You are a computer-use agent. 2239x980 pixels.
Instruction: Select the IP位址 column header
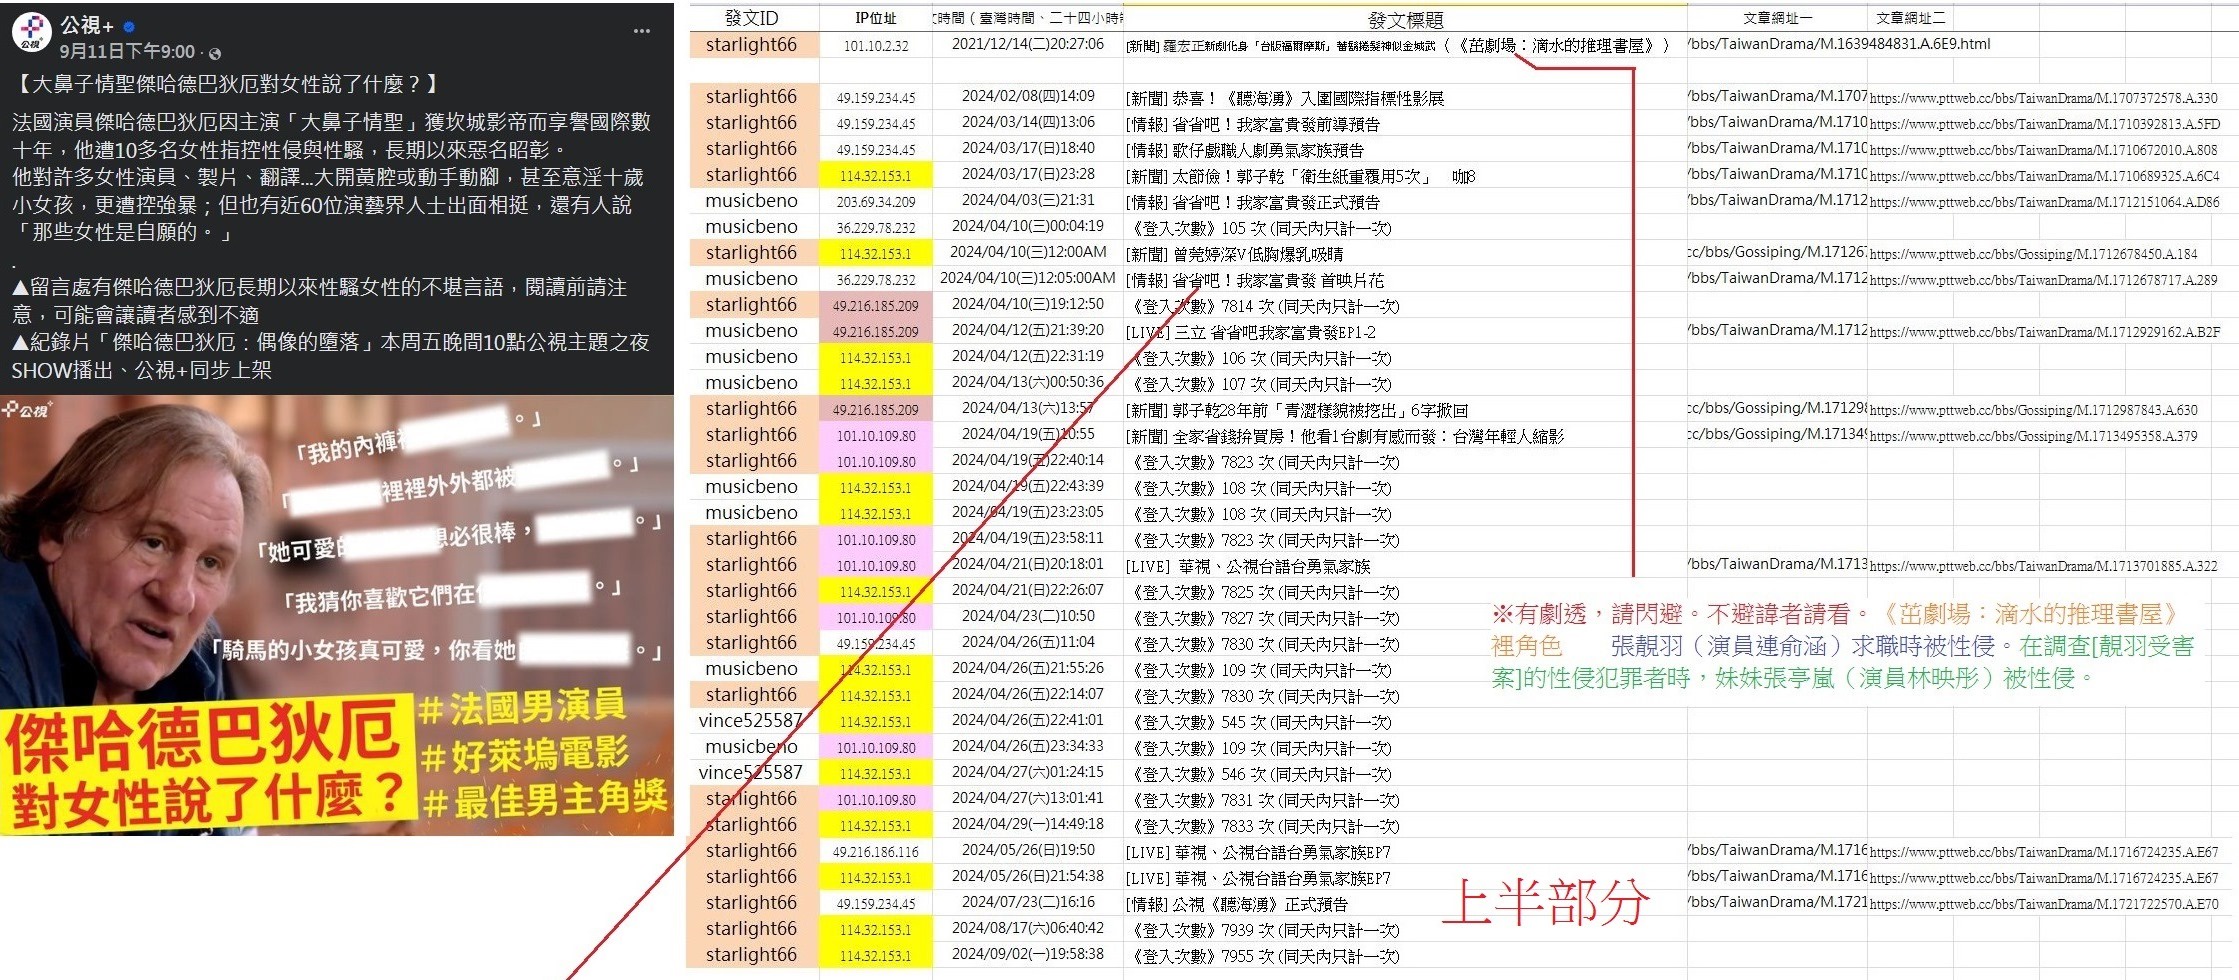tap(875, 18)
